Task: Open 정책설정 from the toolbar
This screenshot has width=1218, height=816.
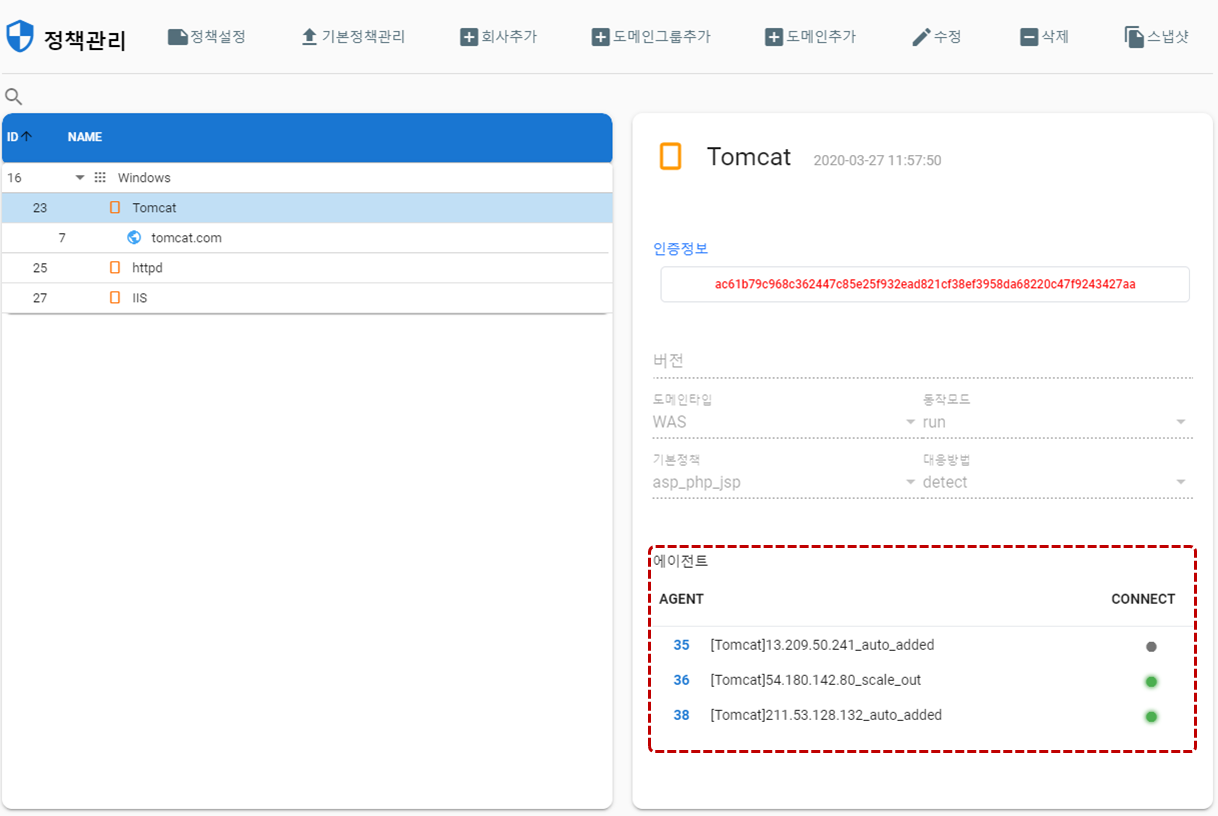Action: pyautogui.click(x=207, y=37)
